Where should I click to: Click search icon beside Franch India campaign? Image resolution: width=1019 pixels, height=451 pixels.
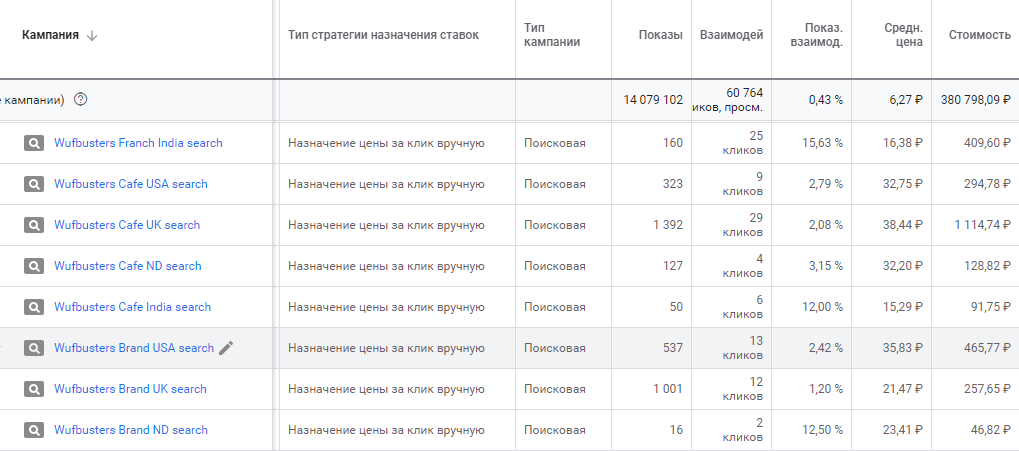point(35,143)
